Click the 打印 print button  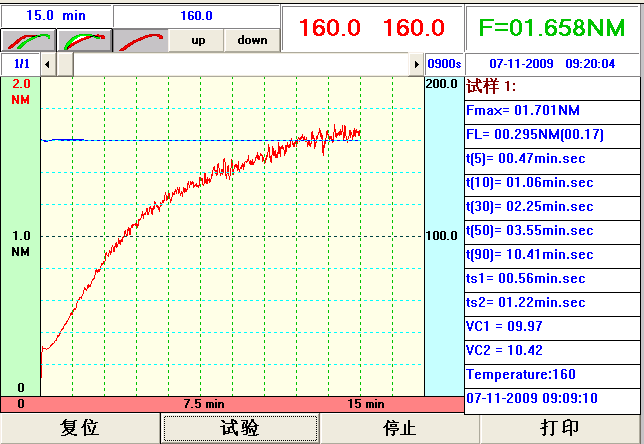pos(560,428)
